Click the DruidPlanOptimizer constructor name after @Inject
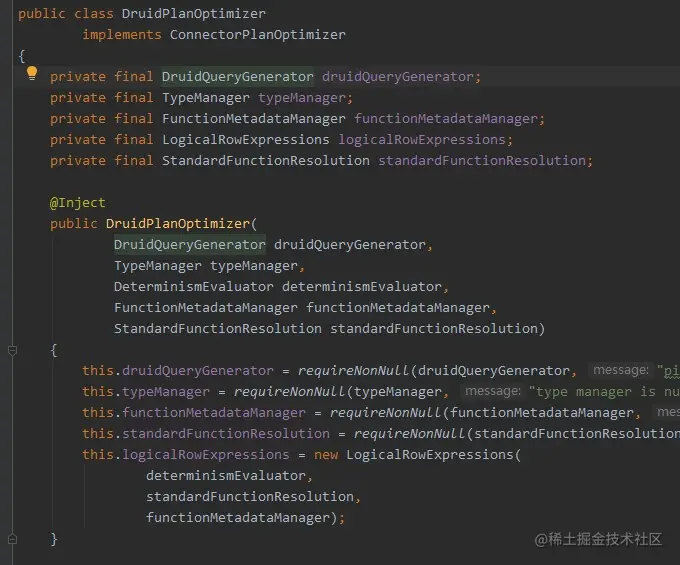Viewport: 680px width, 565px height. [x=178, y=224]
